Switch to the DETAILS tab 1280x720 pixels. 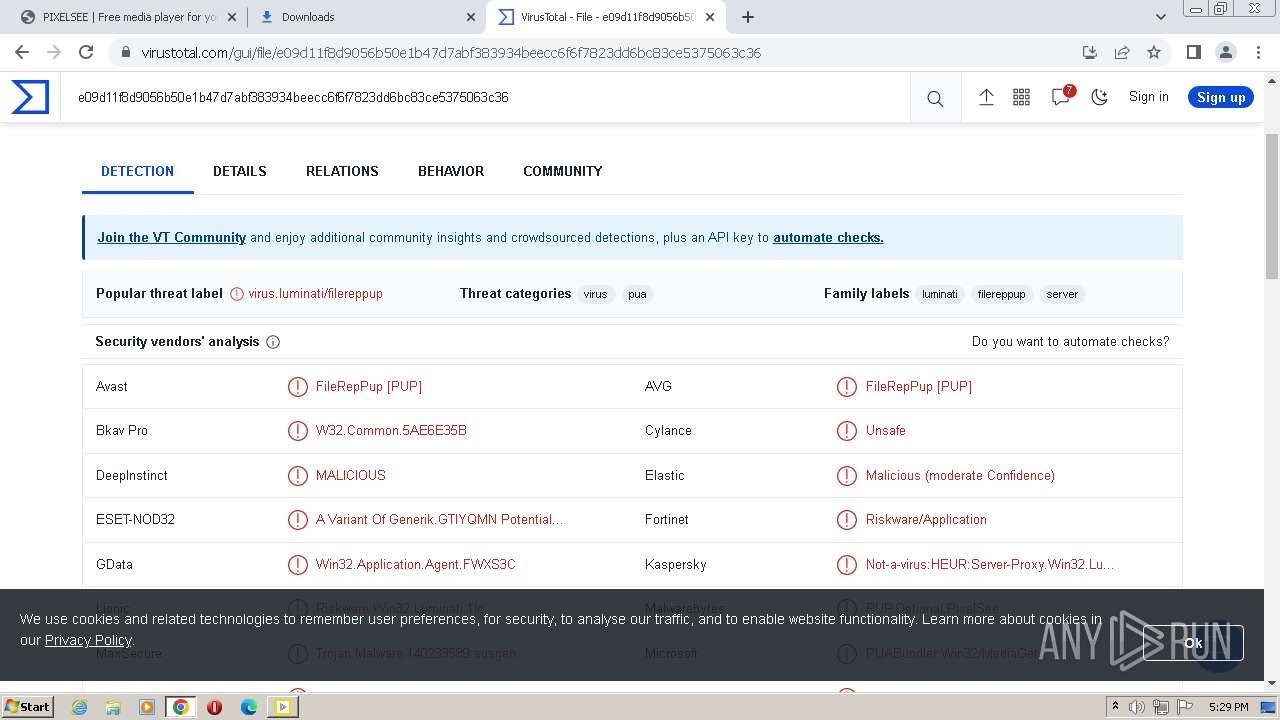(240, 171)
